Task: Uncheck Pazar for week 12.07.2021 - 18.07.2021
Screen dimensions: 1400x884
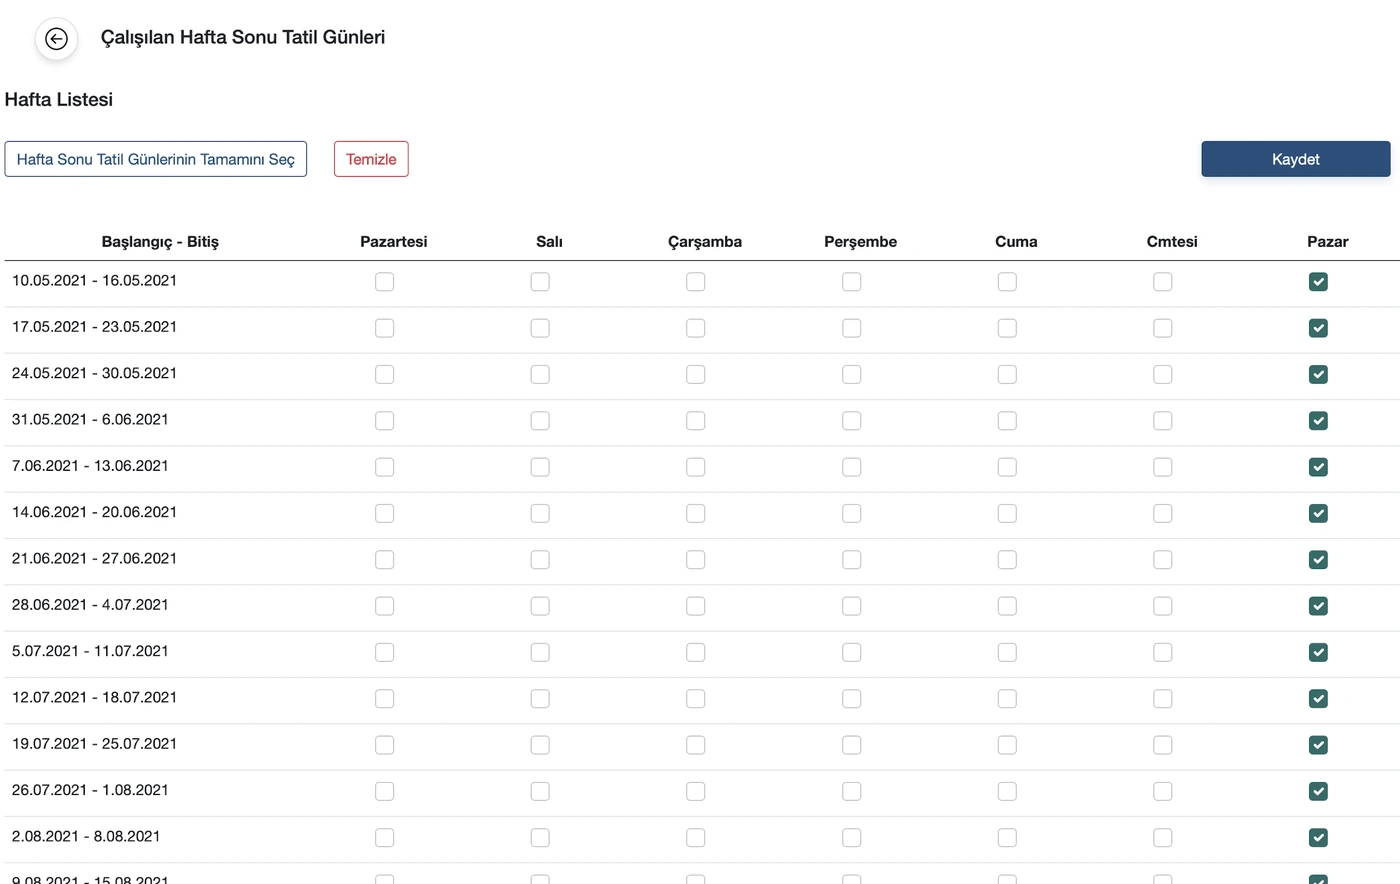Action: click(1318, 698)
